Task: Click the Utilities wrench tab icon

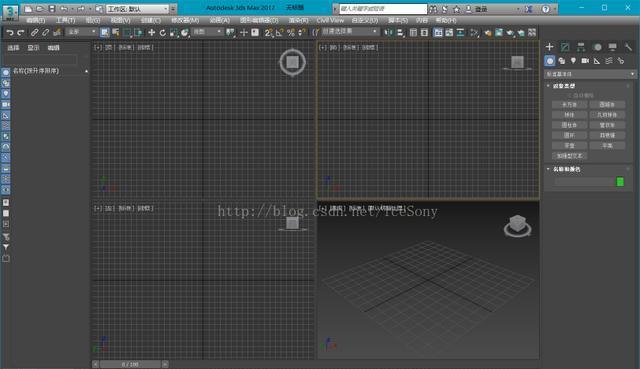Action: coord(628,47)
